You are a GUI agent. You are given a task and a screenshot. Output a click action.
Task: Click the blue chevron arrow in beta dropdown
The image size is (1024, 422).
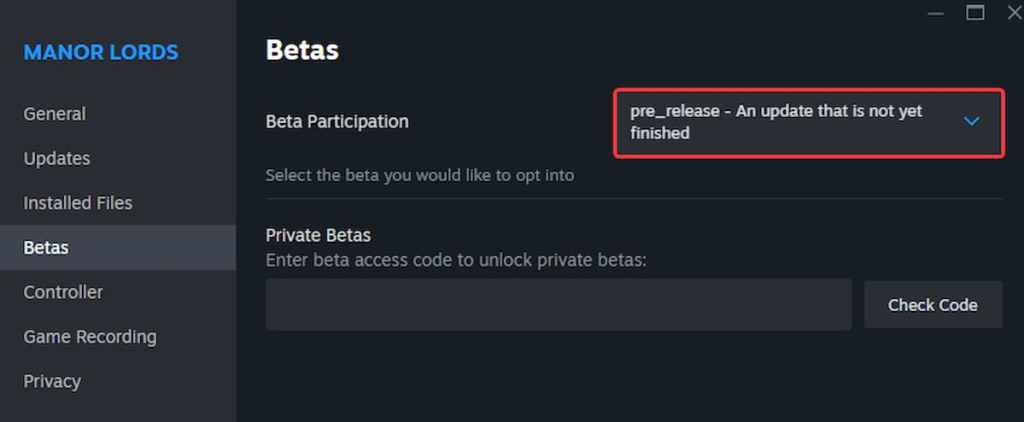click(971, 121)
